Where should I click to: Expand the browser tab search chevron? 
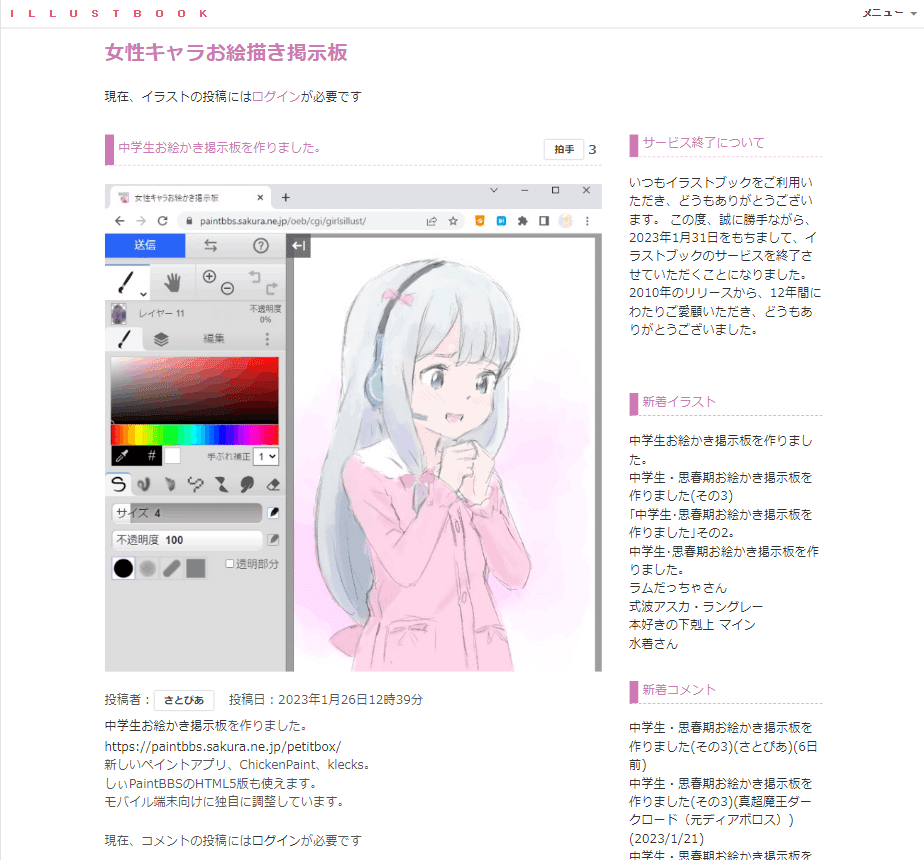tap(494, 190)
